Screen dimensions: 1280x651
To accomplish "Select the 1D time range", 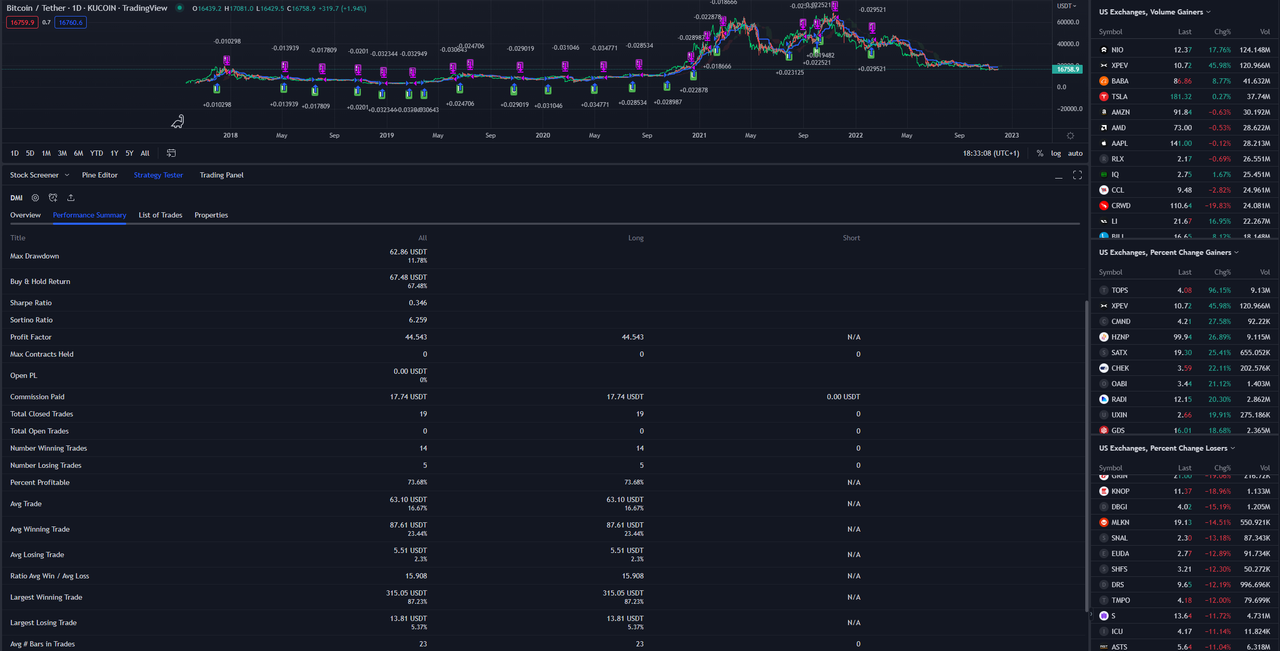I will pyautogui.click(x=15, y=153).
